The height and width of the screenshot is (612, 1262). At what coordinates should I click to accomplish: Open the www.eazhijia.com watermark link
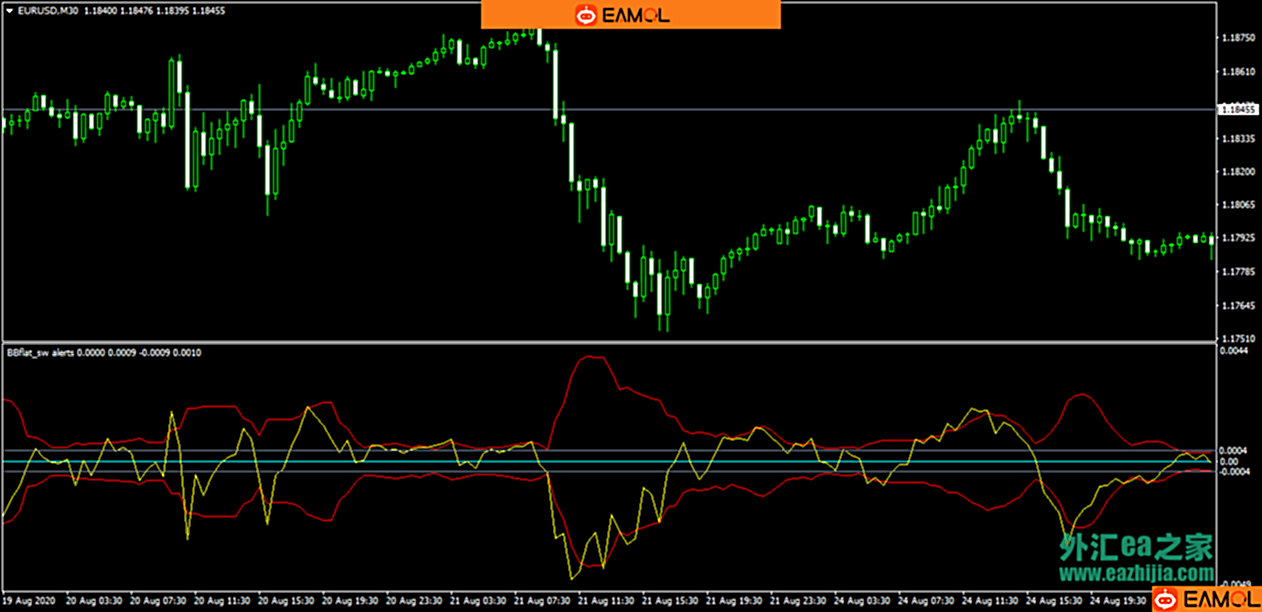[1135, 574]
